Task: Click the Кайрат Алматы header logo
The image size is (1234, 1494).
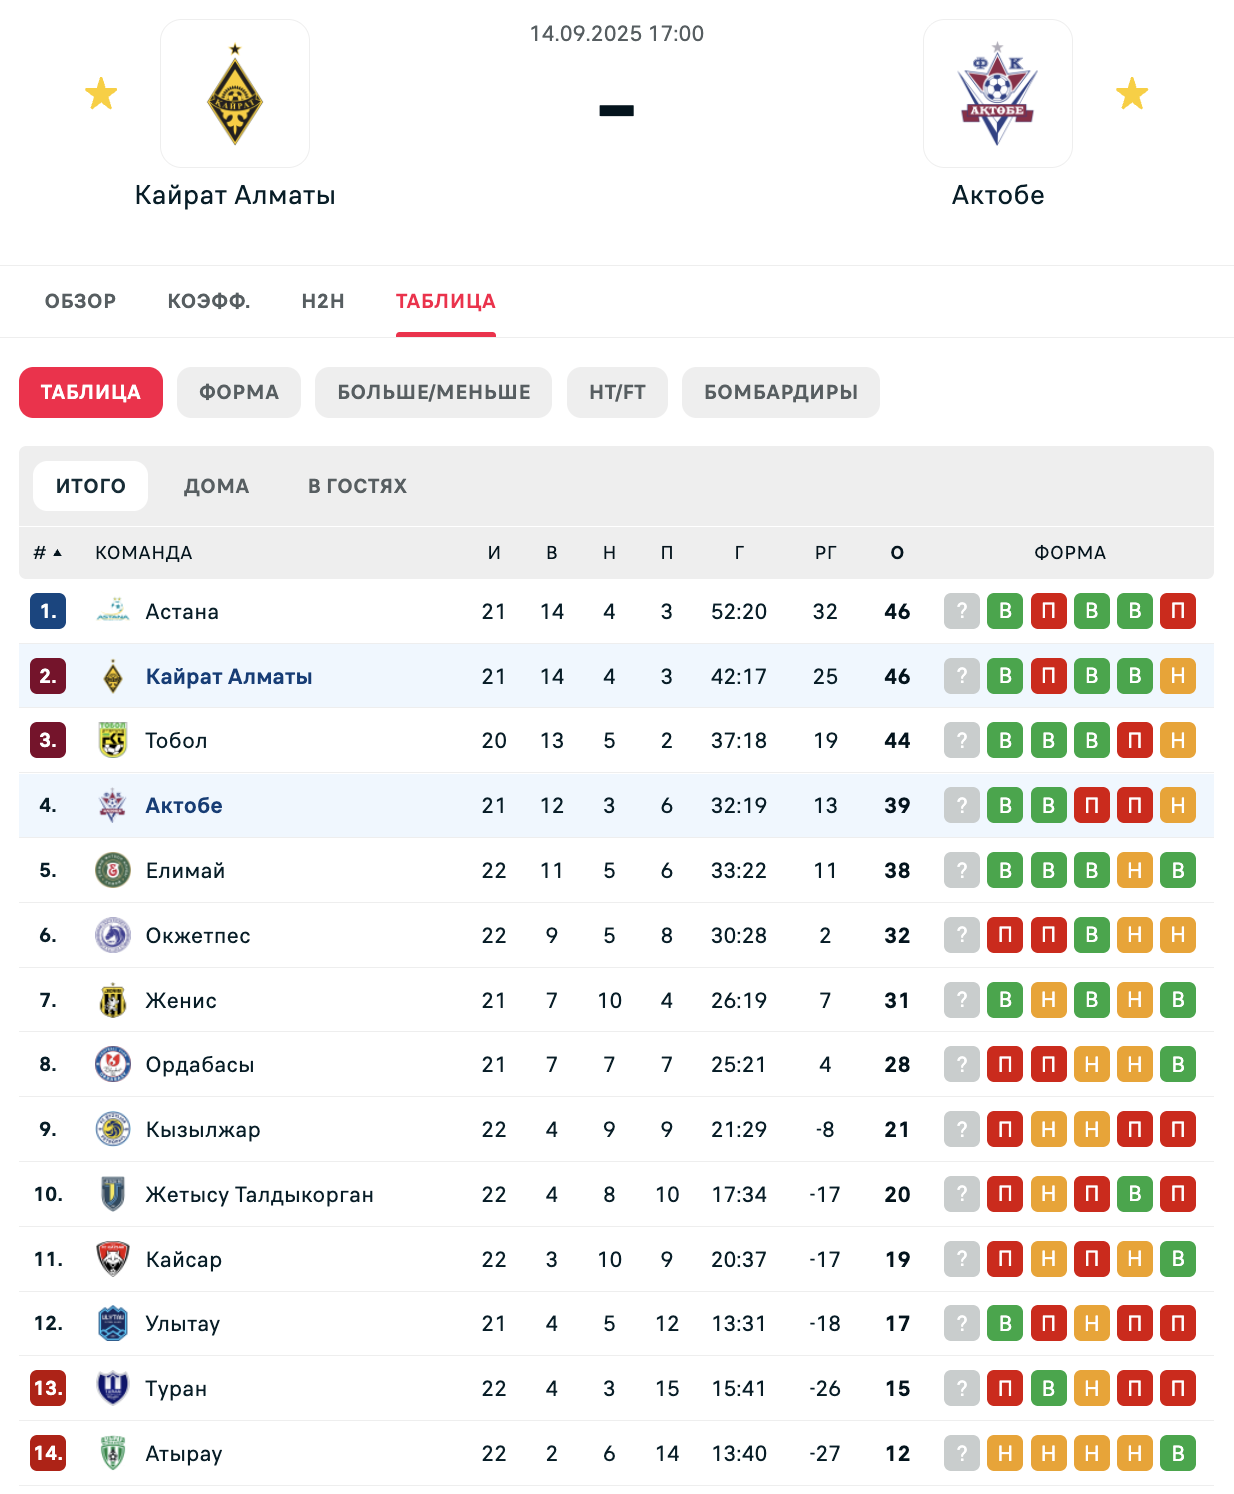Action: [235, 94]
